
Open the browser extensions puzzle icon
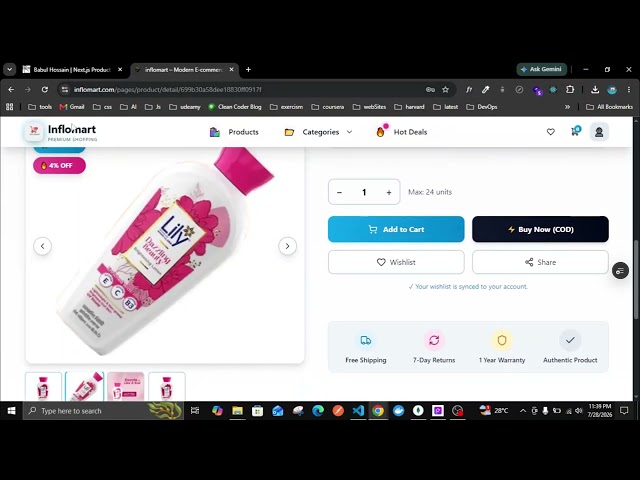tap(570, 90)
